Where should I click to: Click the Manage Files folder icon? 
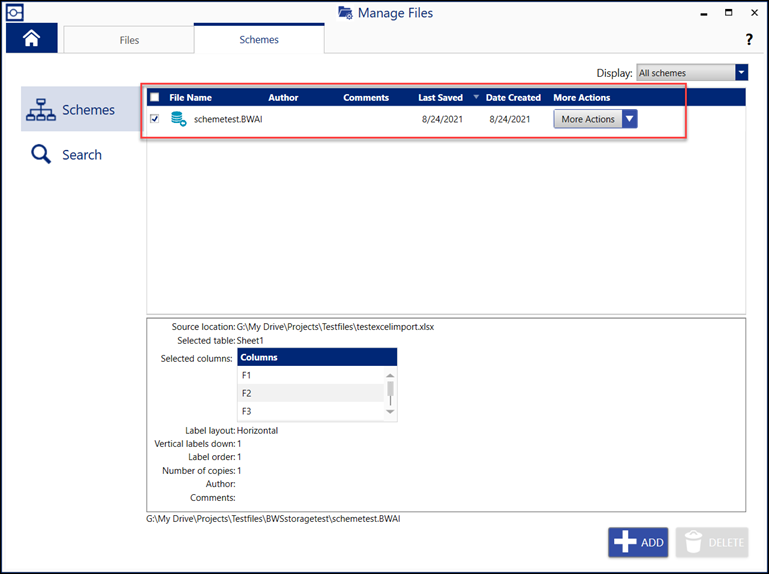pyautogui.click(x=345, y=13)
